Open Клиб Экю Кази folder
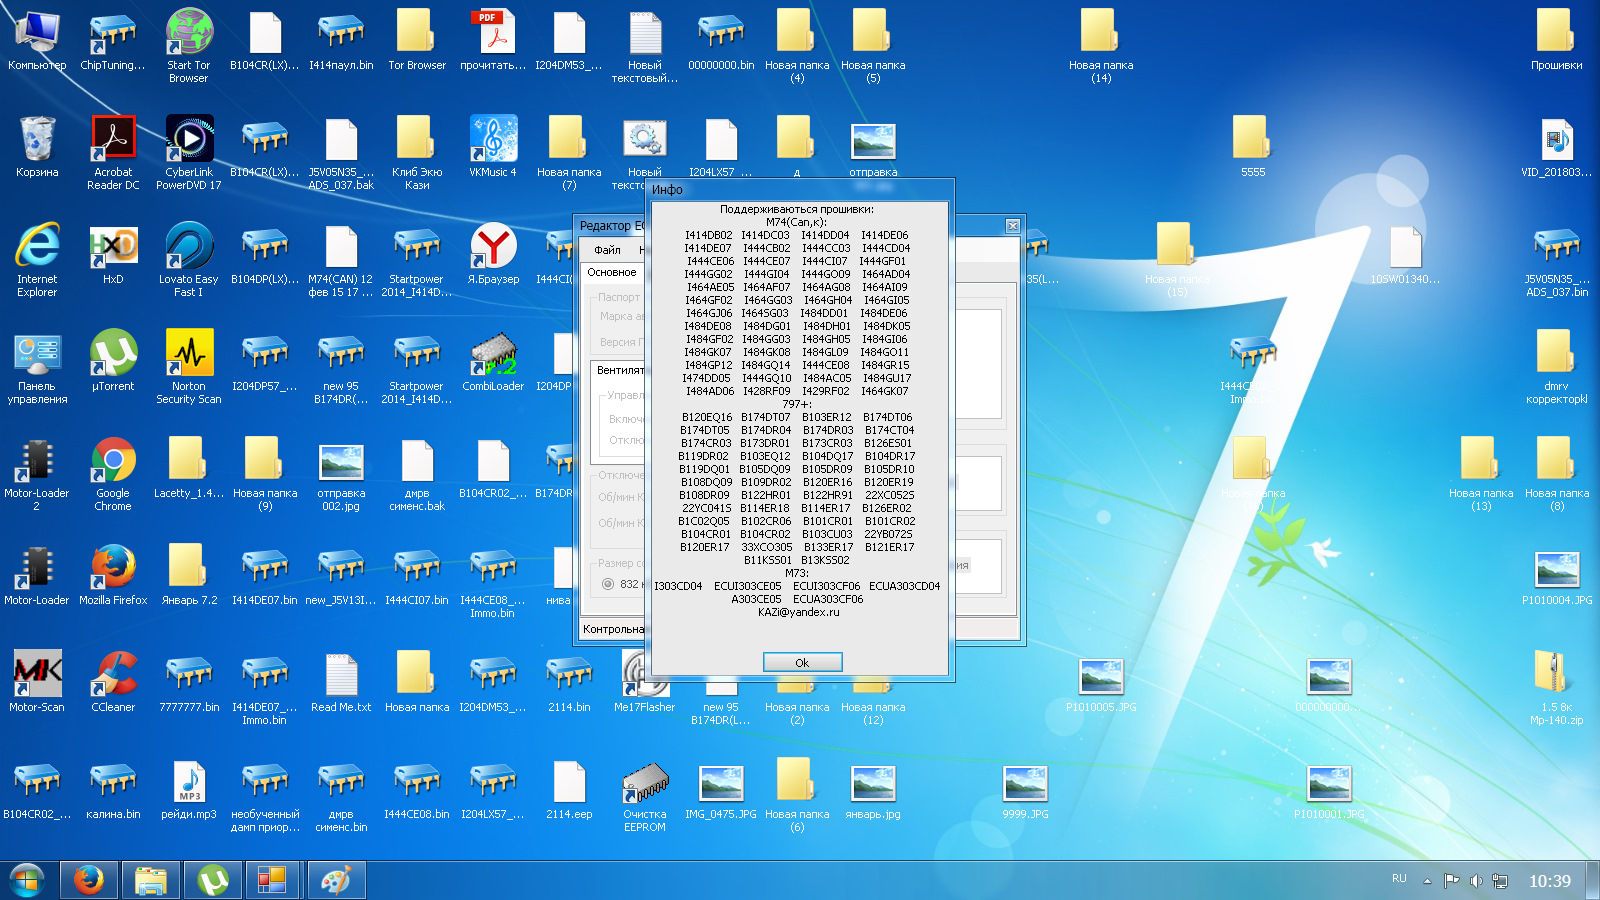The height and width of the screenshot is (900, 1600). point(417,152)
